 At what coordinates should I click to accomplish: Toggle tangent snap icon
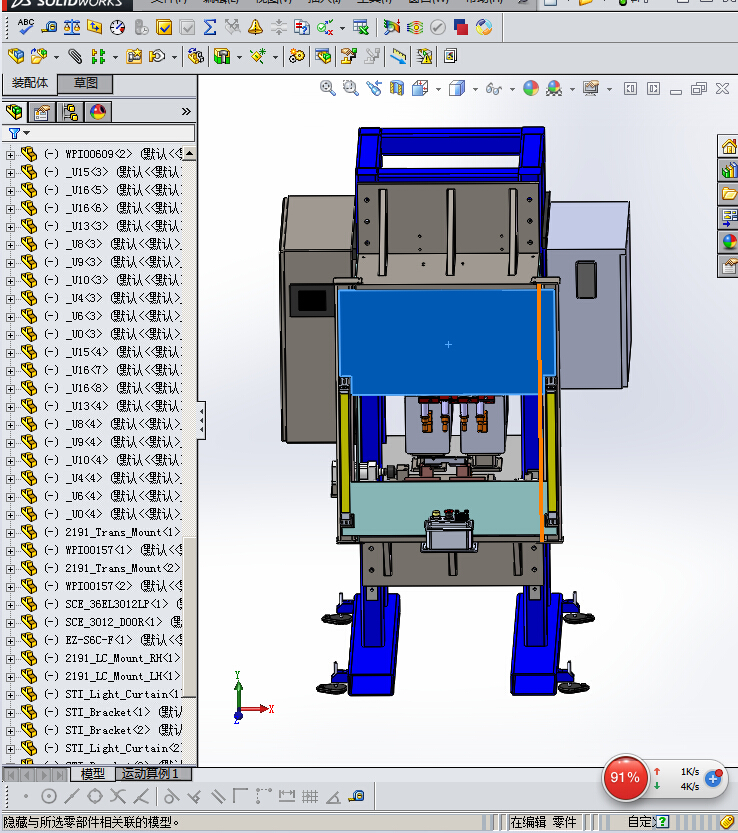click(x=170, y=796)
